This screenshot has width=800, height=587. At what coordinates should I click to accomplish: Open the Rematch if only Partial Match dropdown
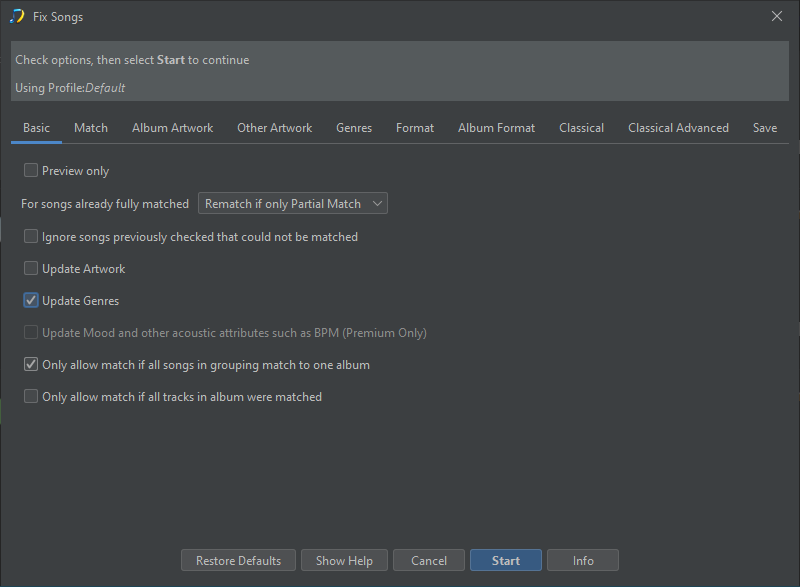pyautogui.click(x=292, y=204)
